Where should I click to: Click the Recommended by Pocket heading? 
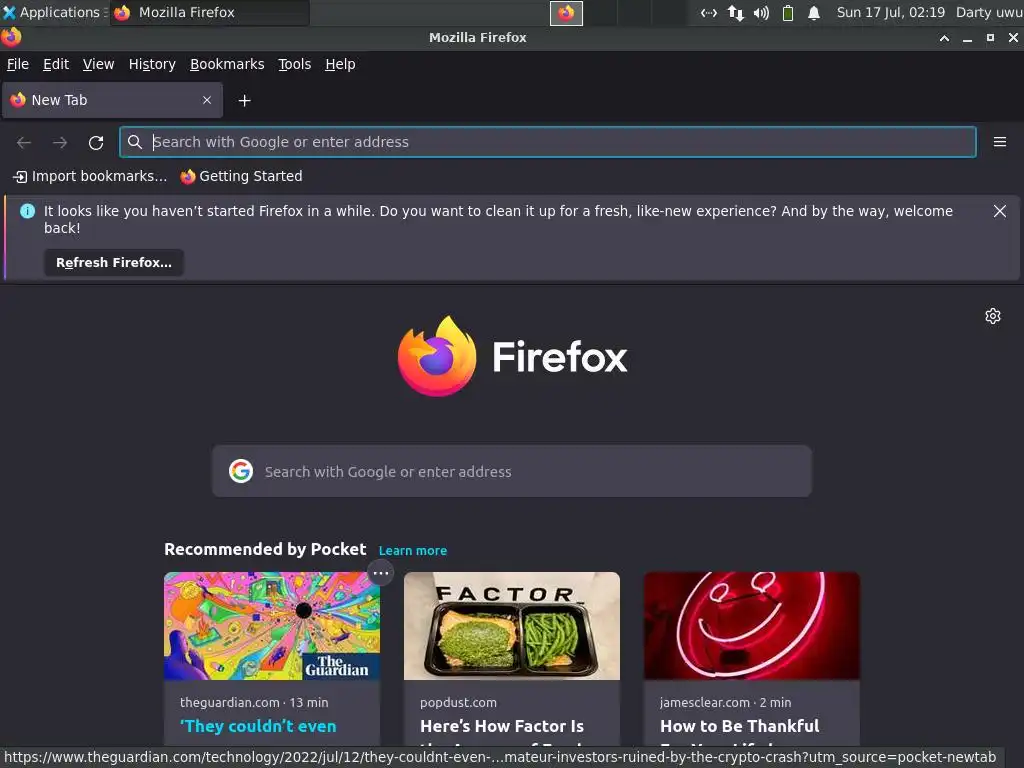point(265,549)
